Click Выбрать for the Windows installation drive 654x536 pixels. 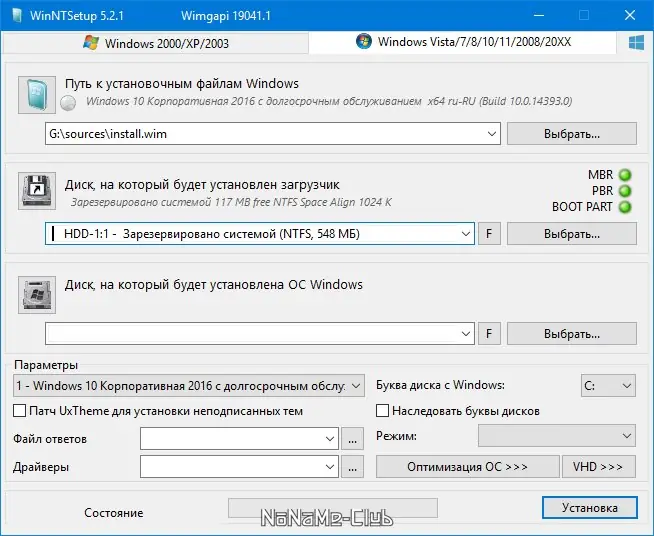pyautogui.click(x=572, y=334)
